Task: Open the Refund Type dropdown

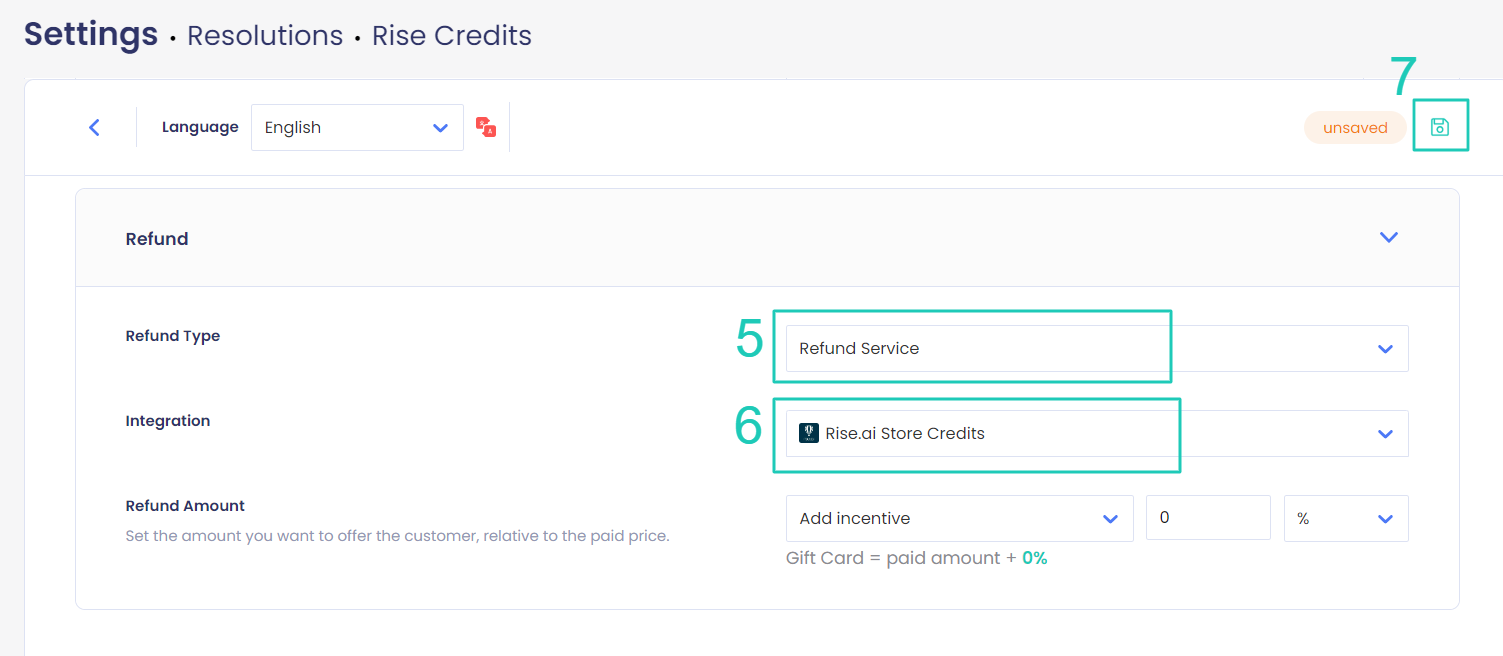Action: click(x=1097, y=348)
